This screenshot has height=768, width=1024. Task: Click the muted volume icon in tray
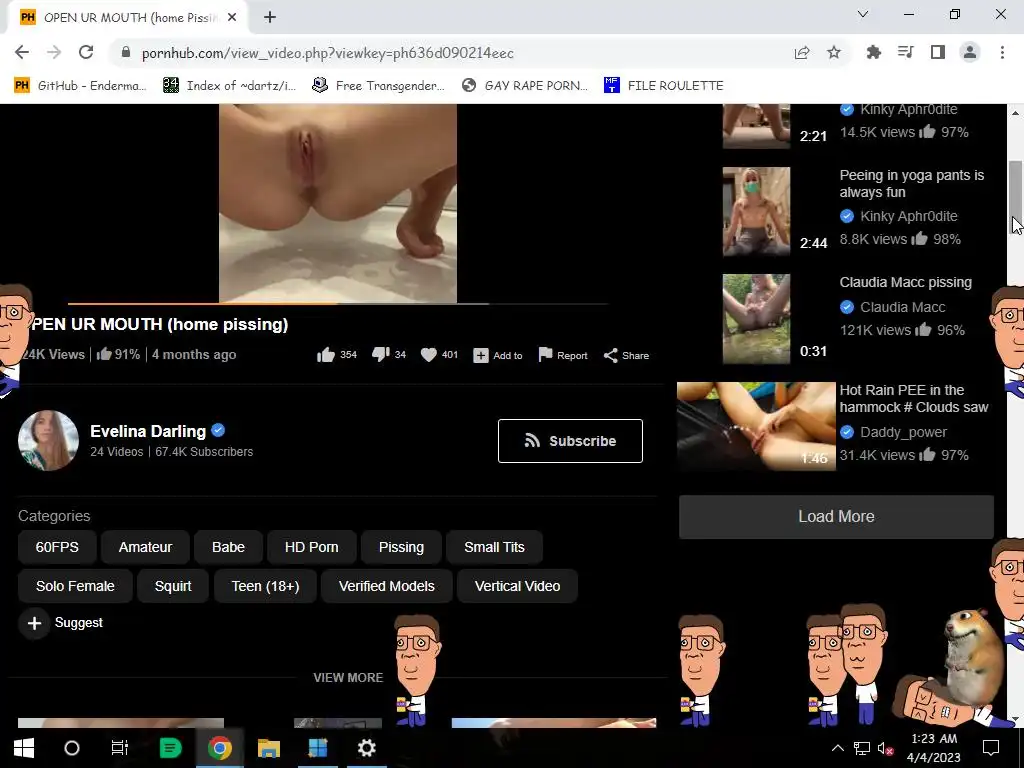point(886,748)
